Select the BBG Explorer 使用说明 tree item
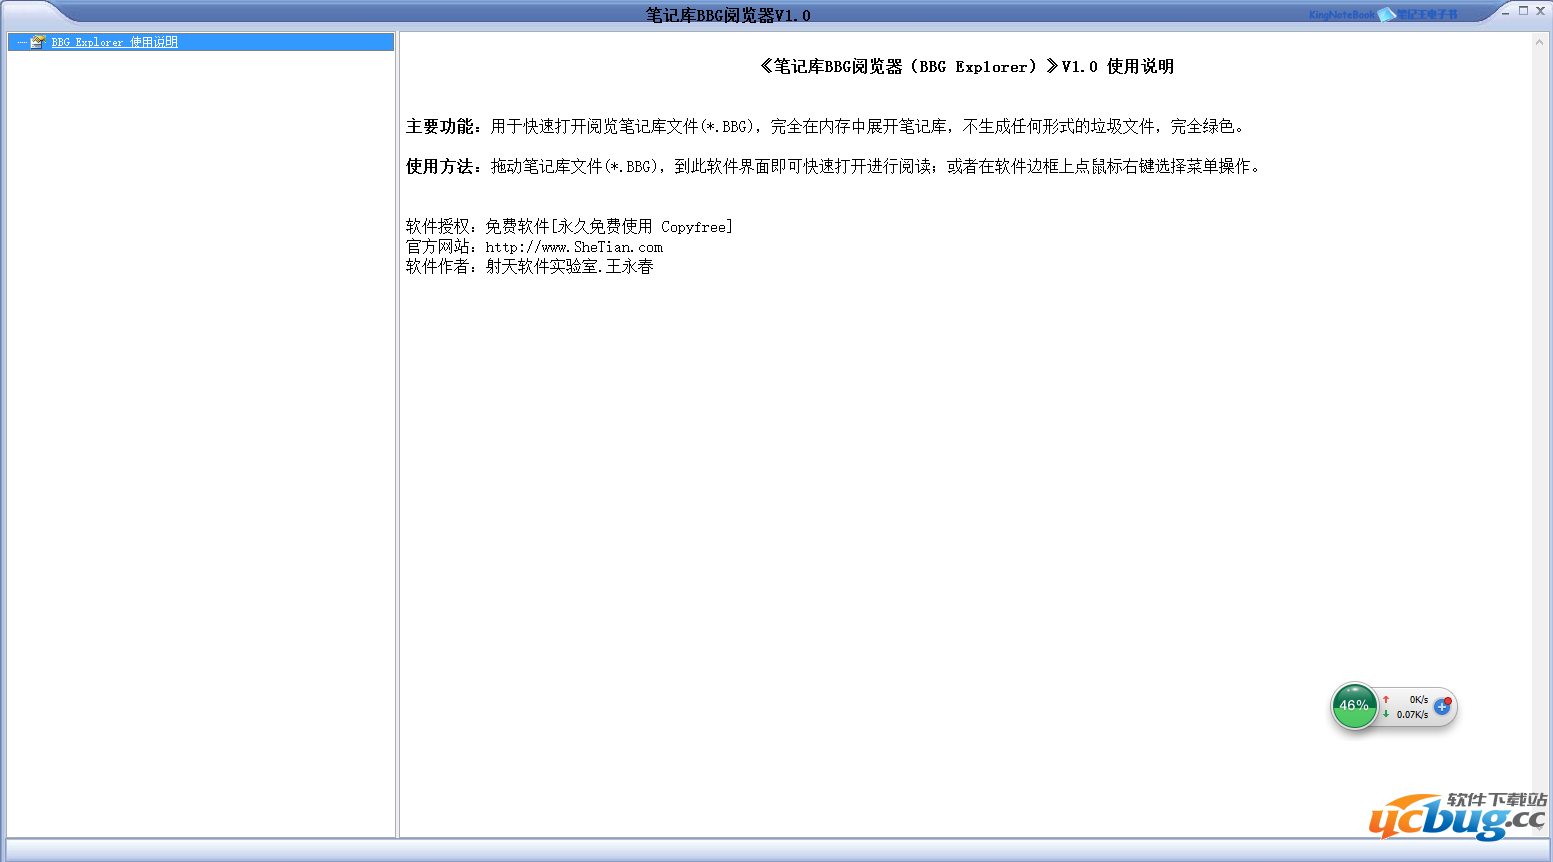 [x=114, y=42]
